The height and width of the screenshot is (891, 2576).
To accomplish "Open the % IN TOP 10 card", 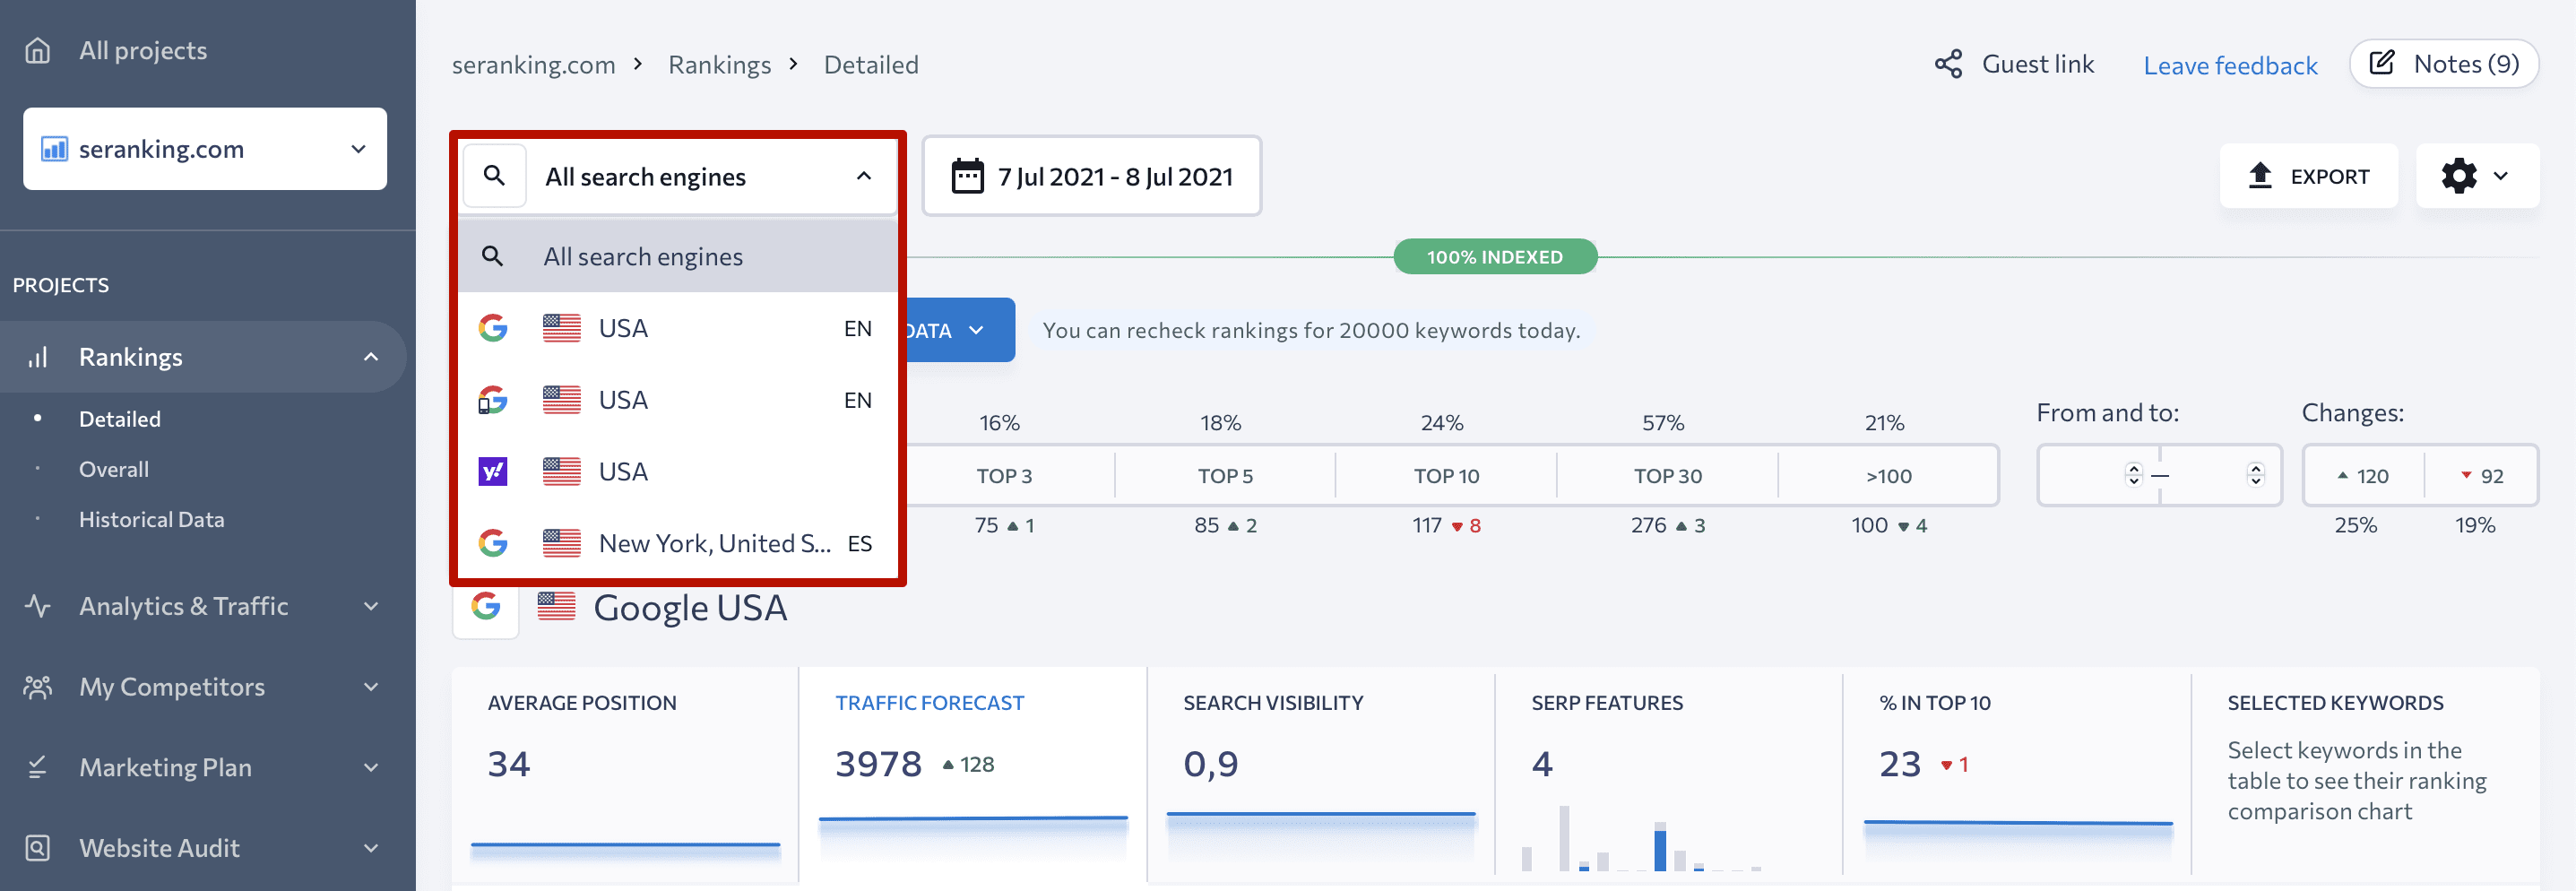I will [x=2017, y=775].
